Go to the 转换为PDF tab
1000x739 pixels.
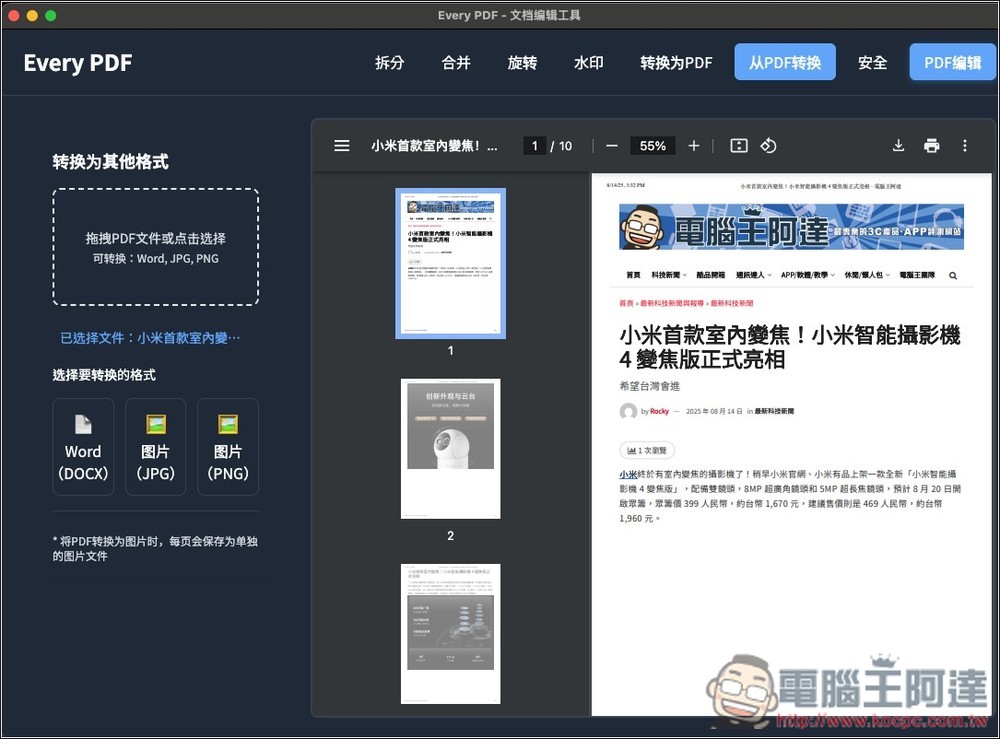tap(676, 62)
